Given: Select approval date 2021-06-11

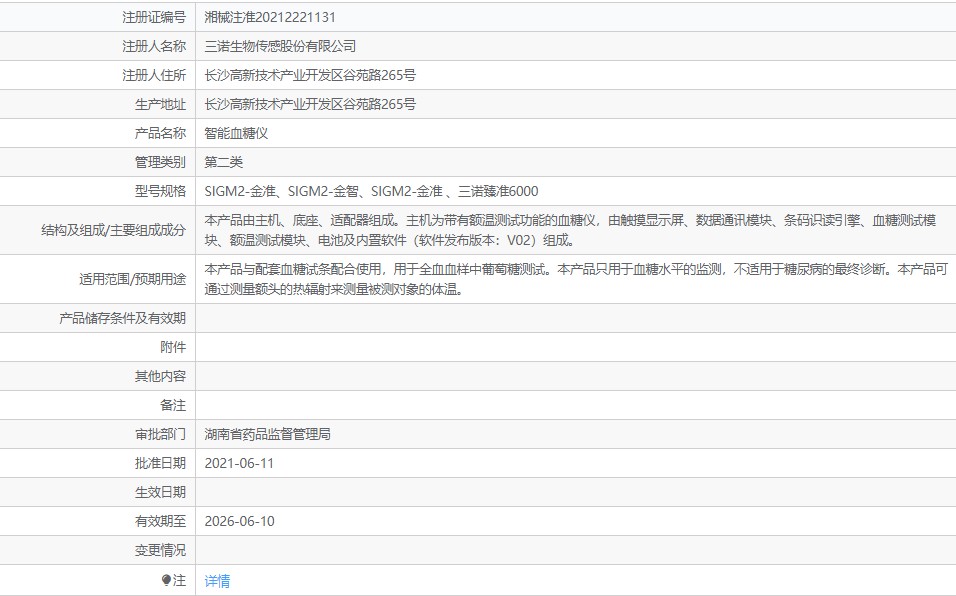Looking at the screenshot, I should 239,463.
